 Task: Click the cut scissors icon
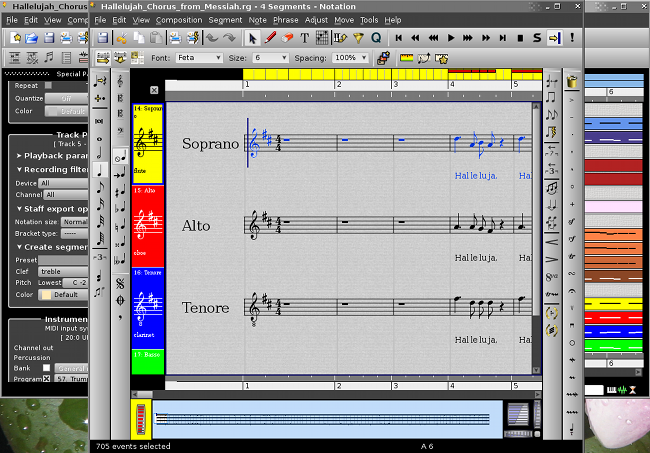click(x=121, y=38)
